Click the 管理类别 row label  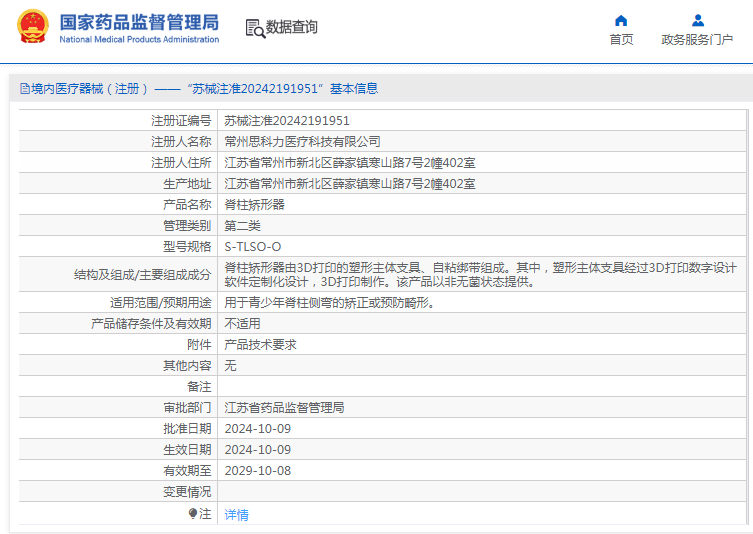(187, 226)
